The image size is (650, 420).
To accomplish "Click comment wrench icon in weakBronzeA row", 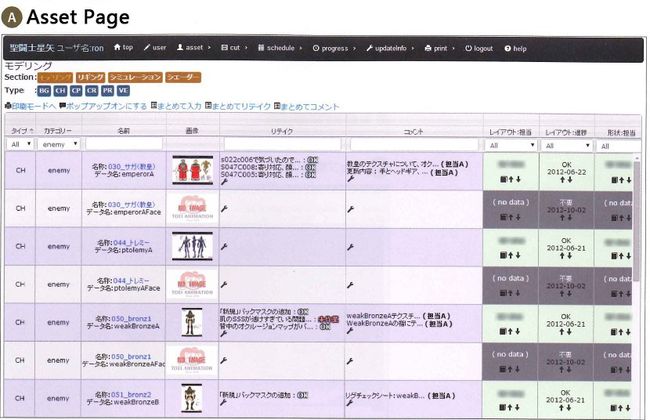I will (350, 331).
